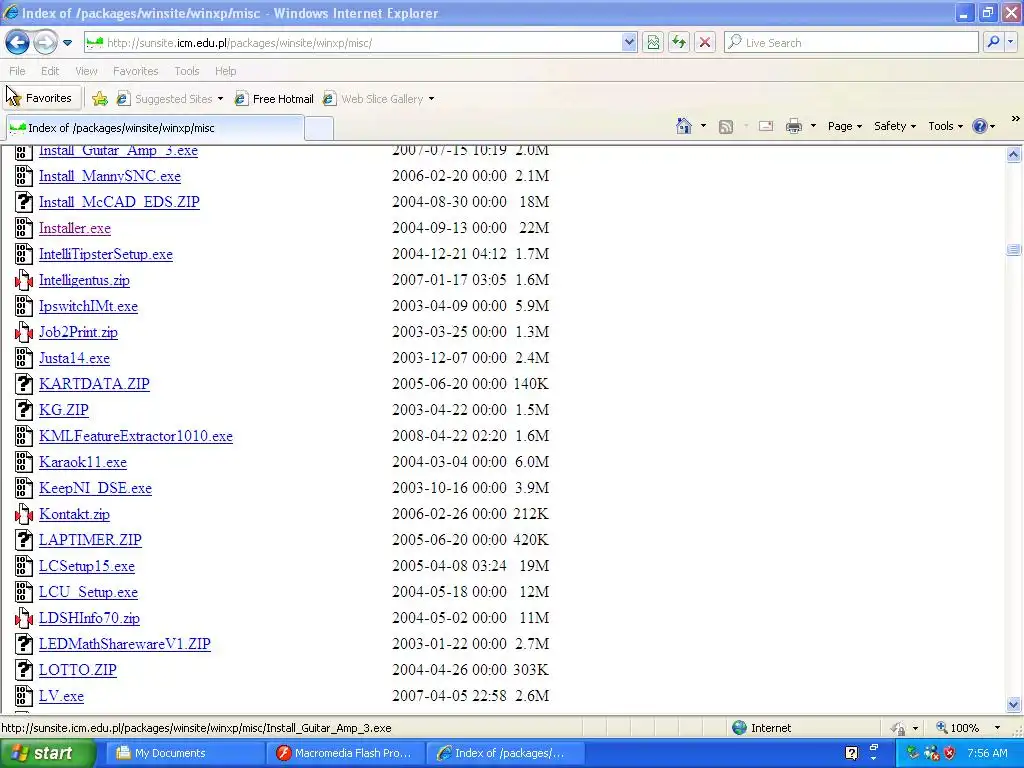Screen dimensions: 1024x768
Task: Click the Back navigation button
Action: click(18, 43)
